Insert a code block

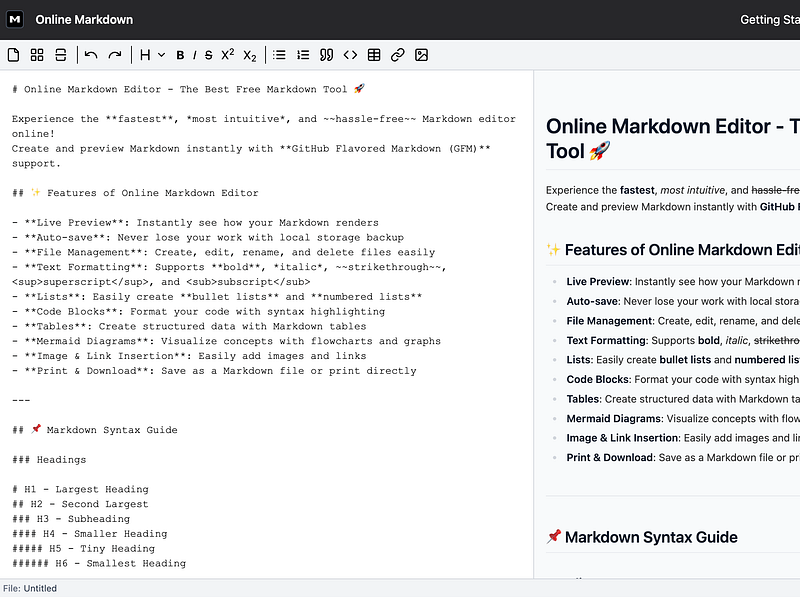pyautogui.click(x=350, y=55)
